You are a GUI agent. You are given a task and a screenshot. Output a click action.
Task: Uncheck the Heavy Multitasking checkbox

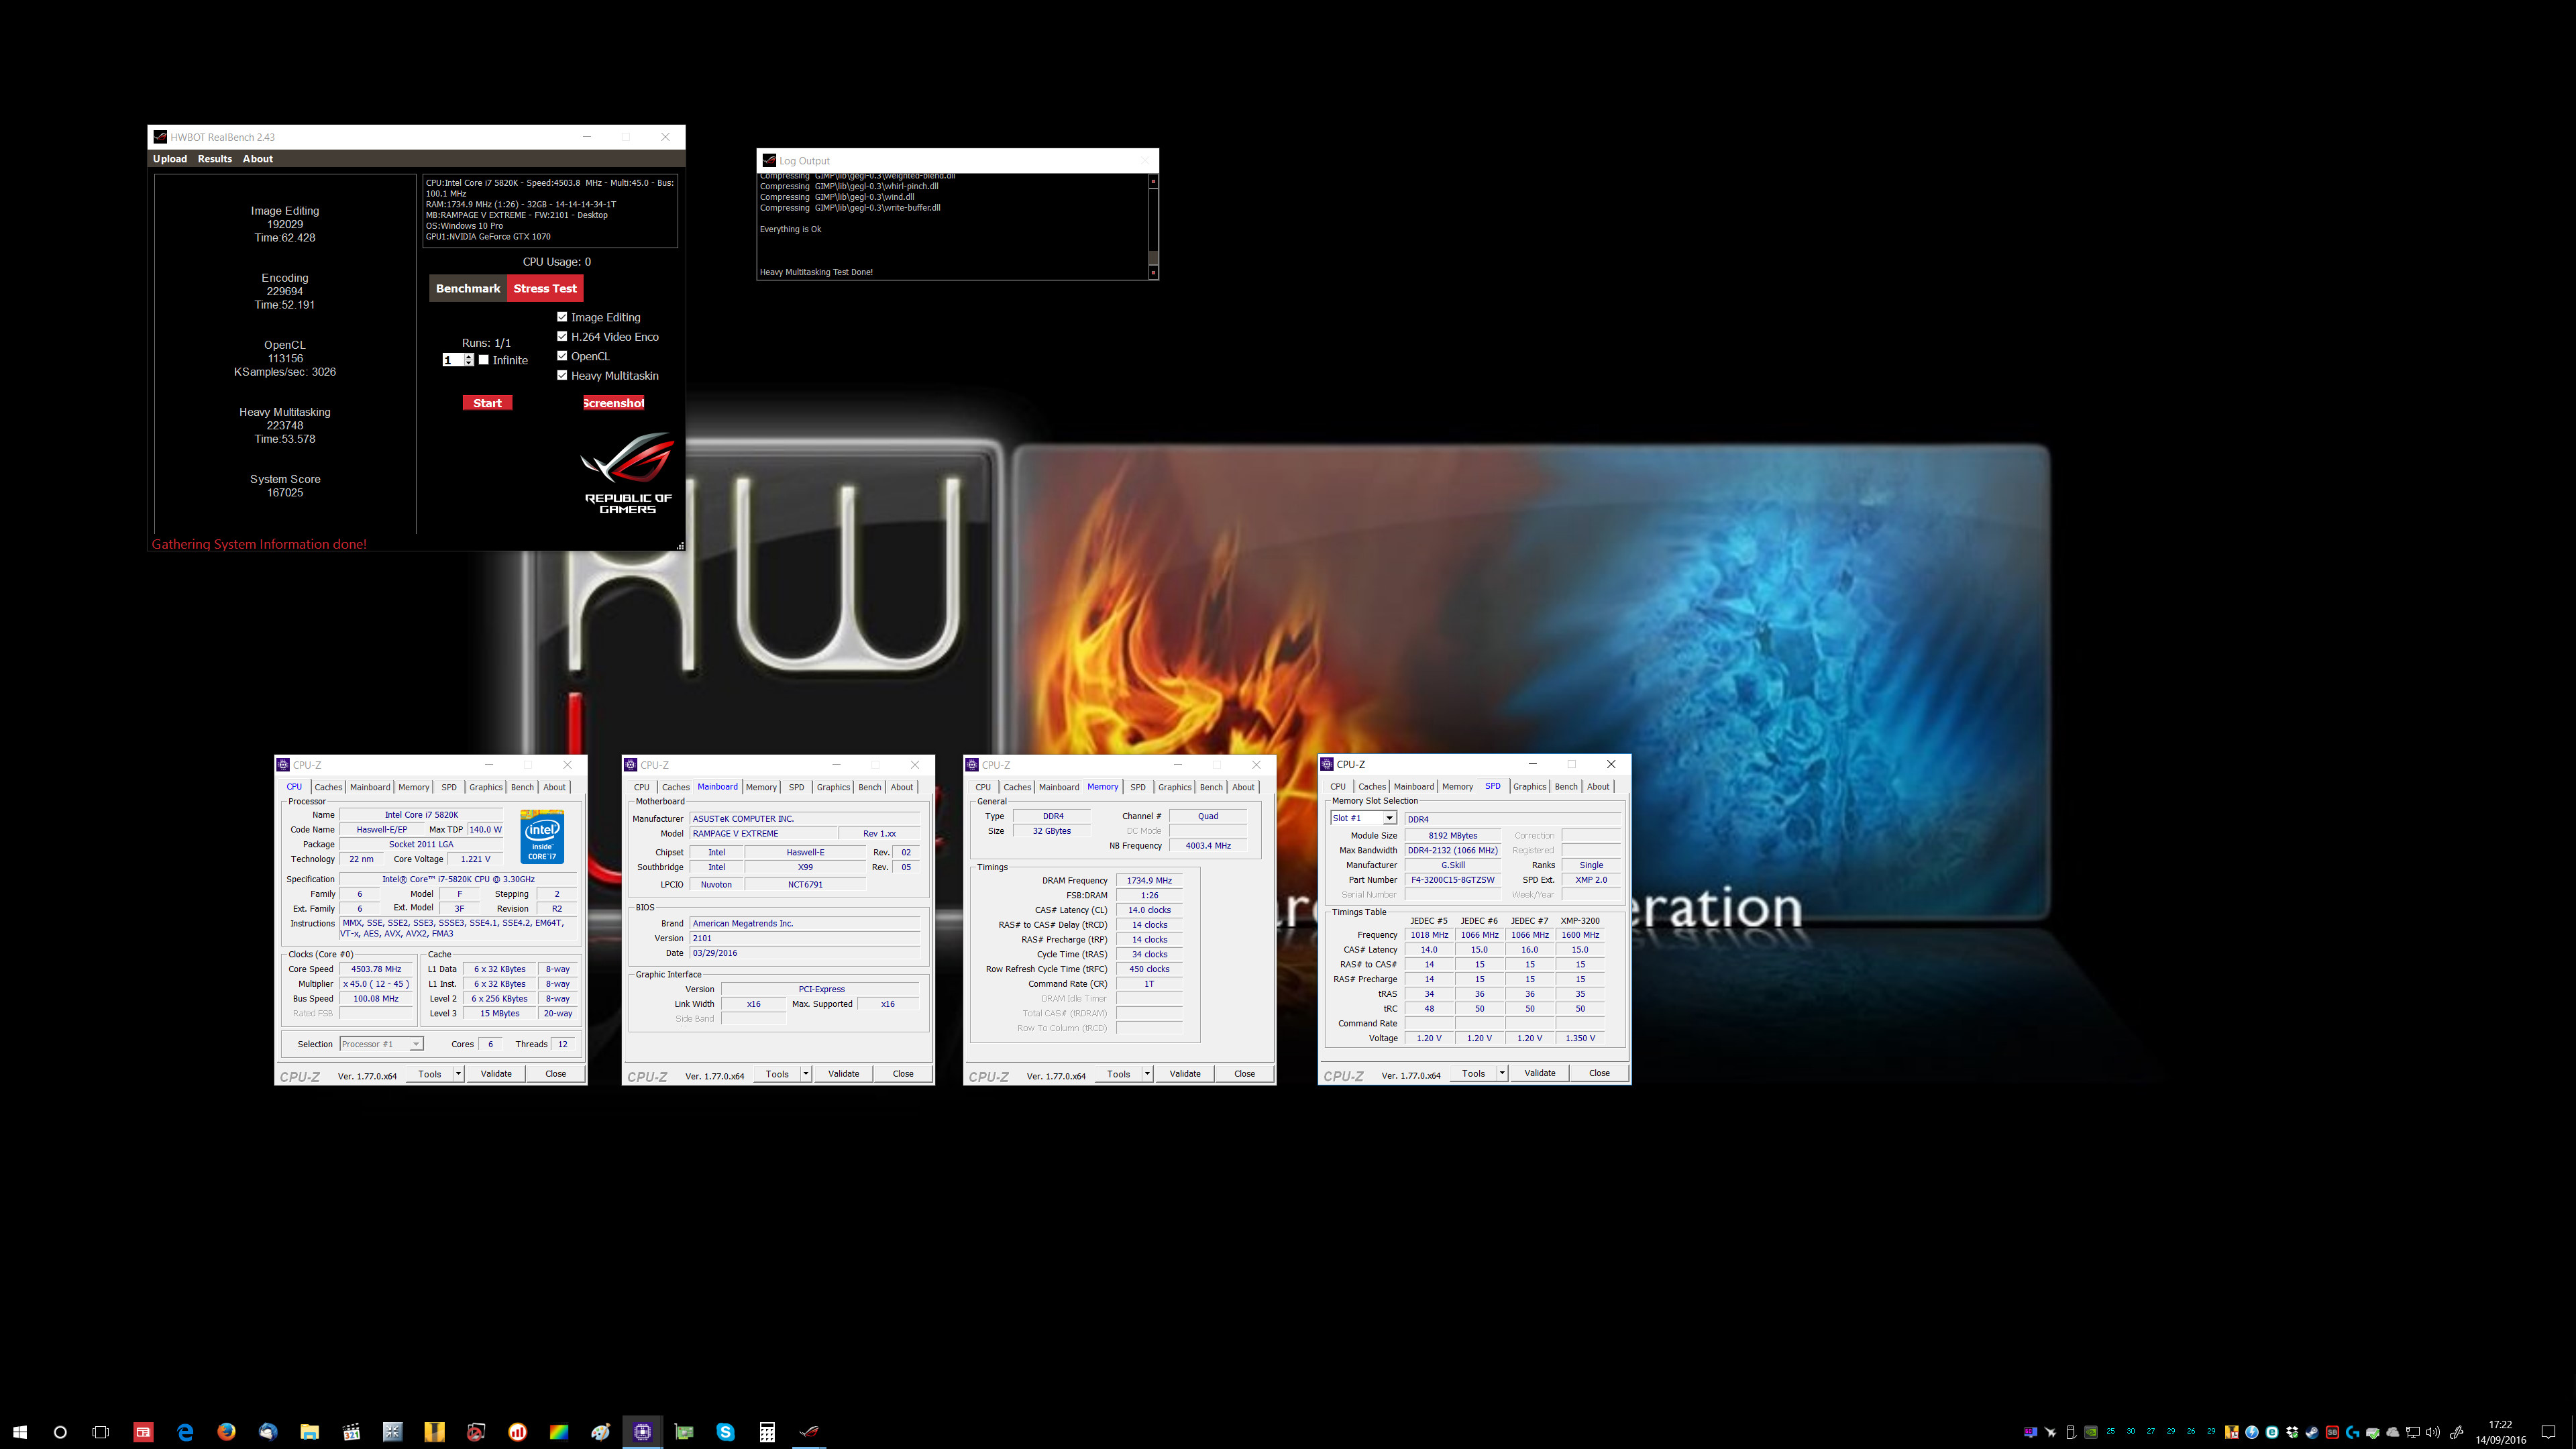pos(562,375)
